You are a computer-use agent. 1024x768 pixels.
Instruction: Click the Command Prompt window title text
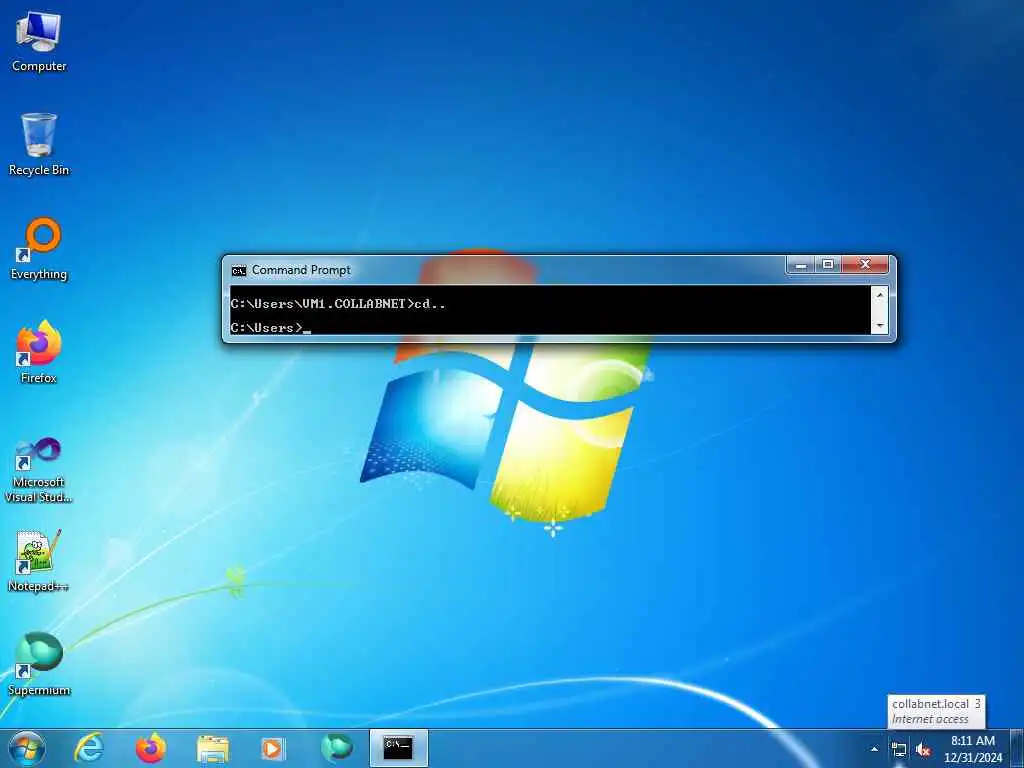(301, 270)
